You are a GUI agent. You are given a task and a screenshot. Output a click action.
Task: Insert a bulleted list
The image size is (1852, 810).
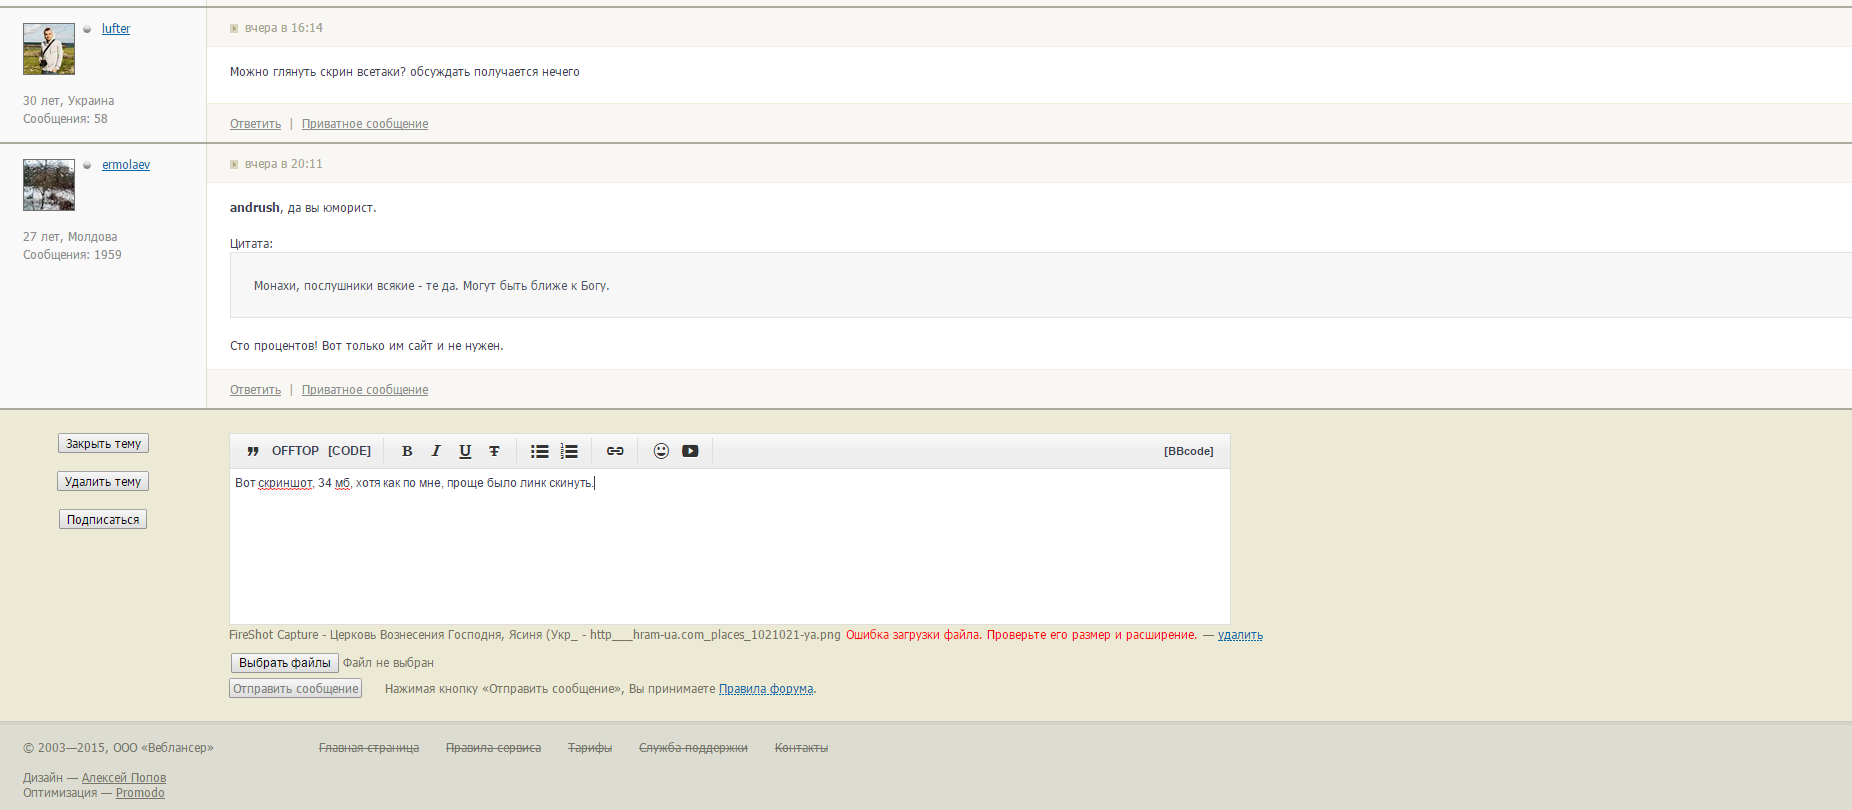tap(540, 451)
